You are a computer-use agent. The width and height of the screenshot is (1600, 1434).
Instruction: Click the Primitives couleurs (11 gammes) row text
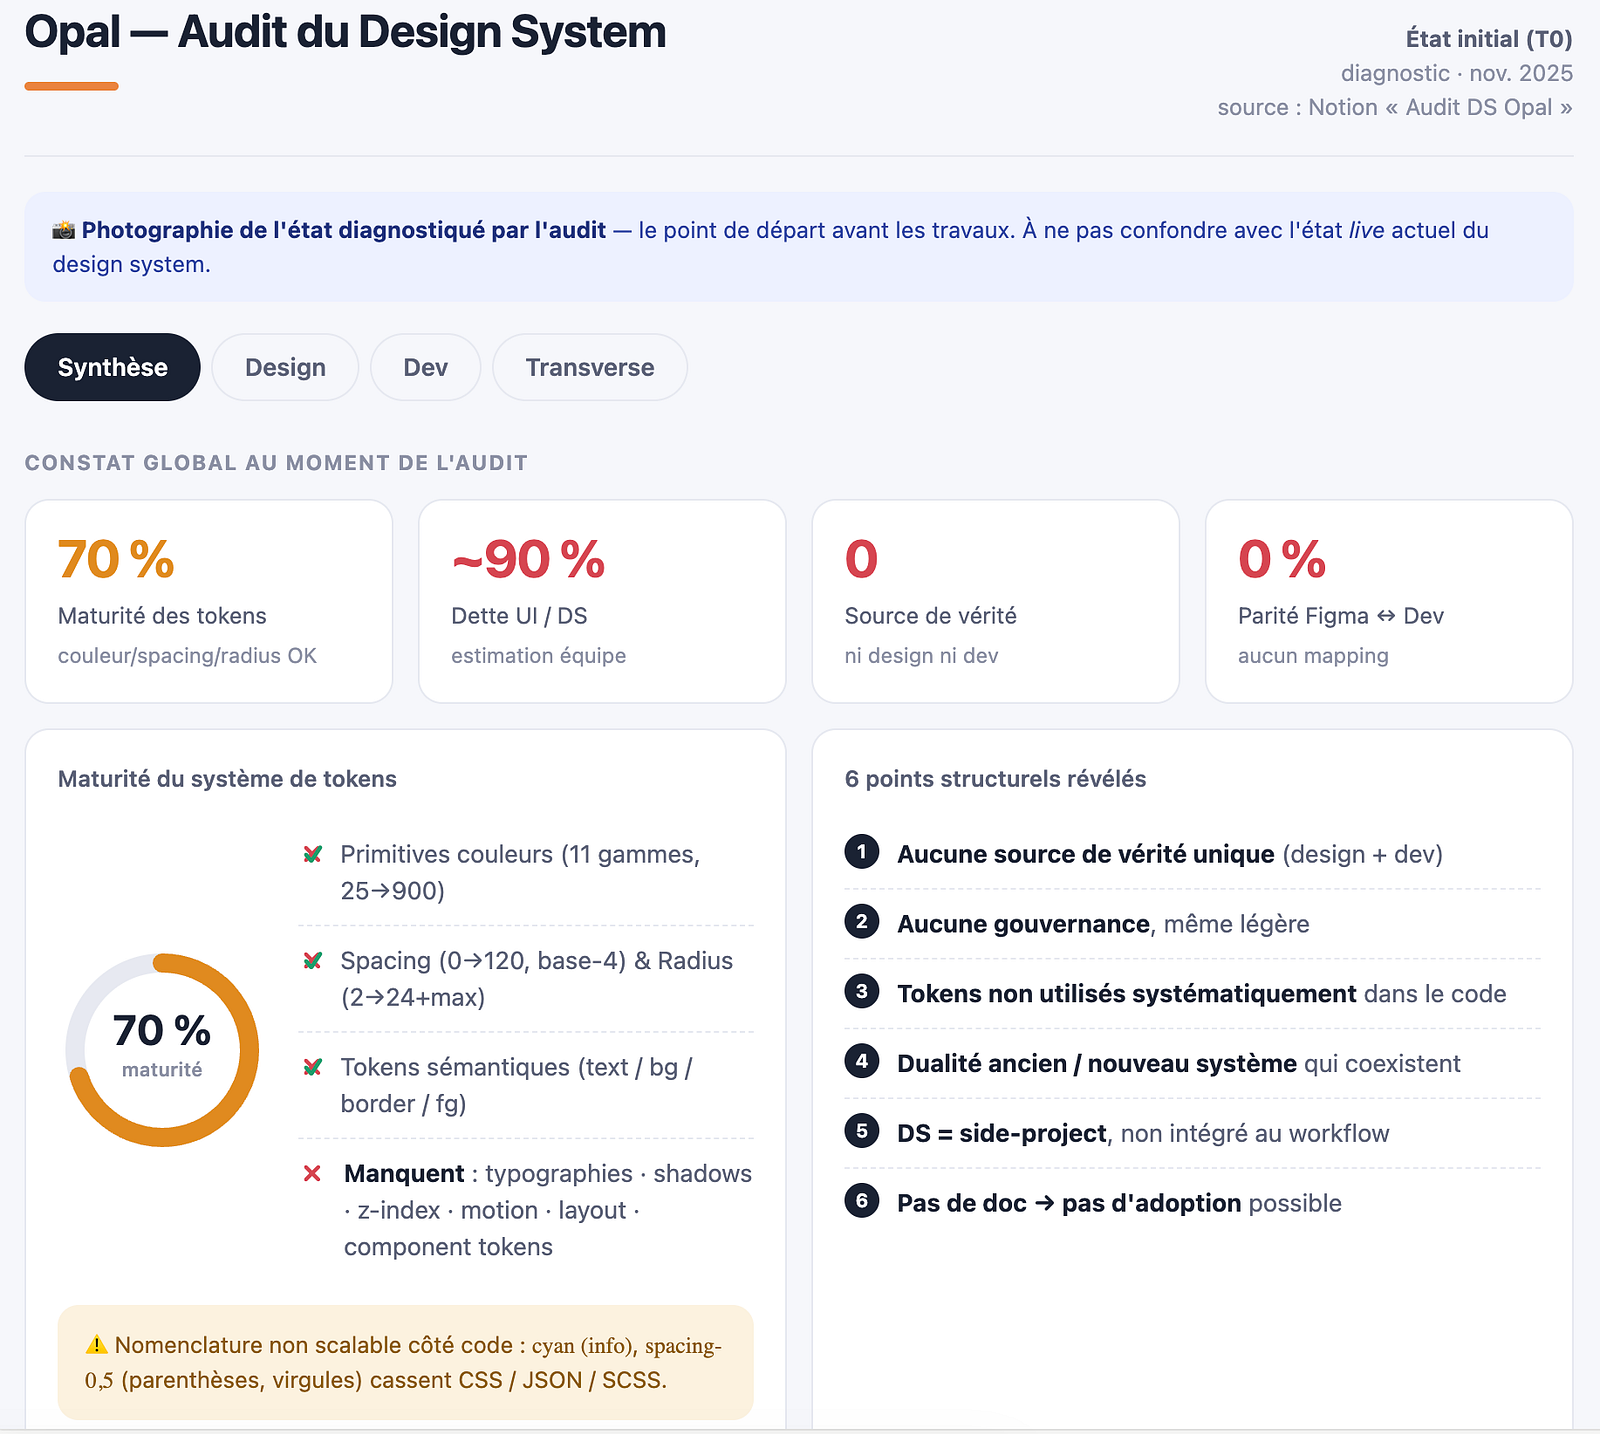point(520,872)
